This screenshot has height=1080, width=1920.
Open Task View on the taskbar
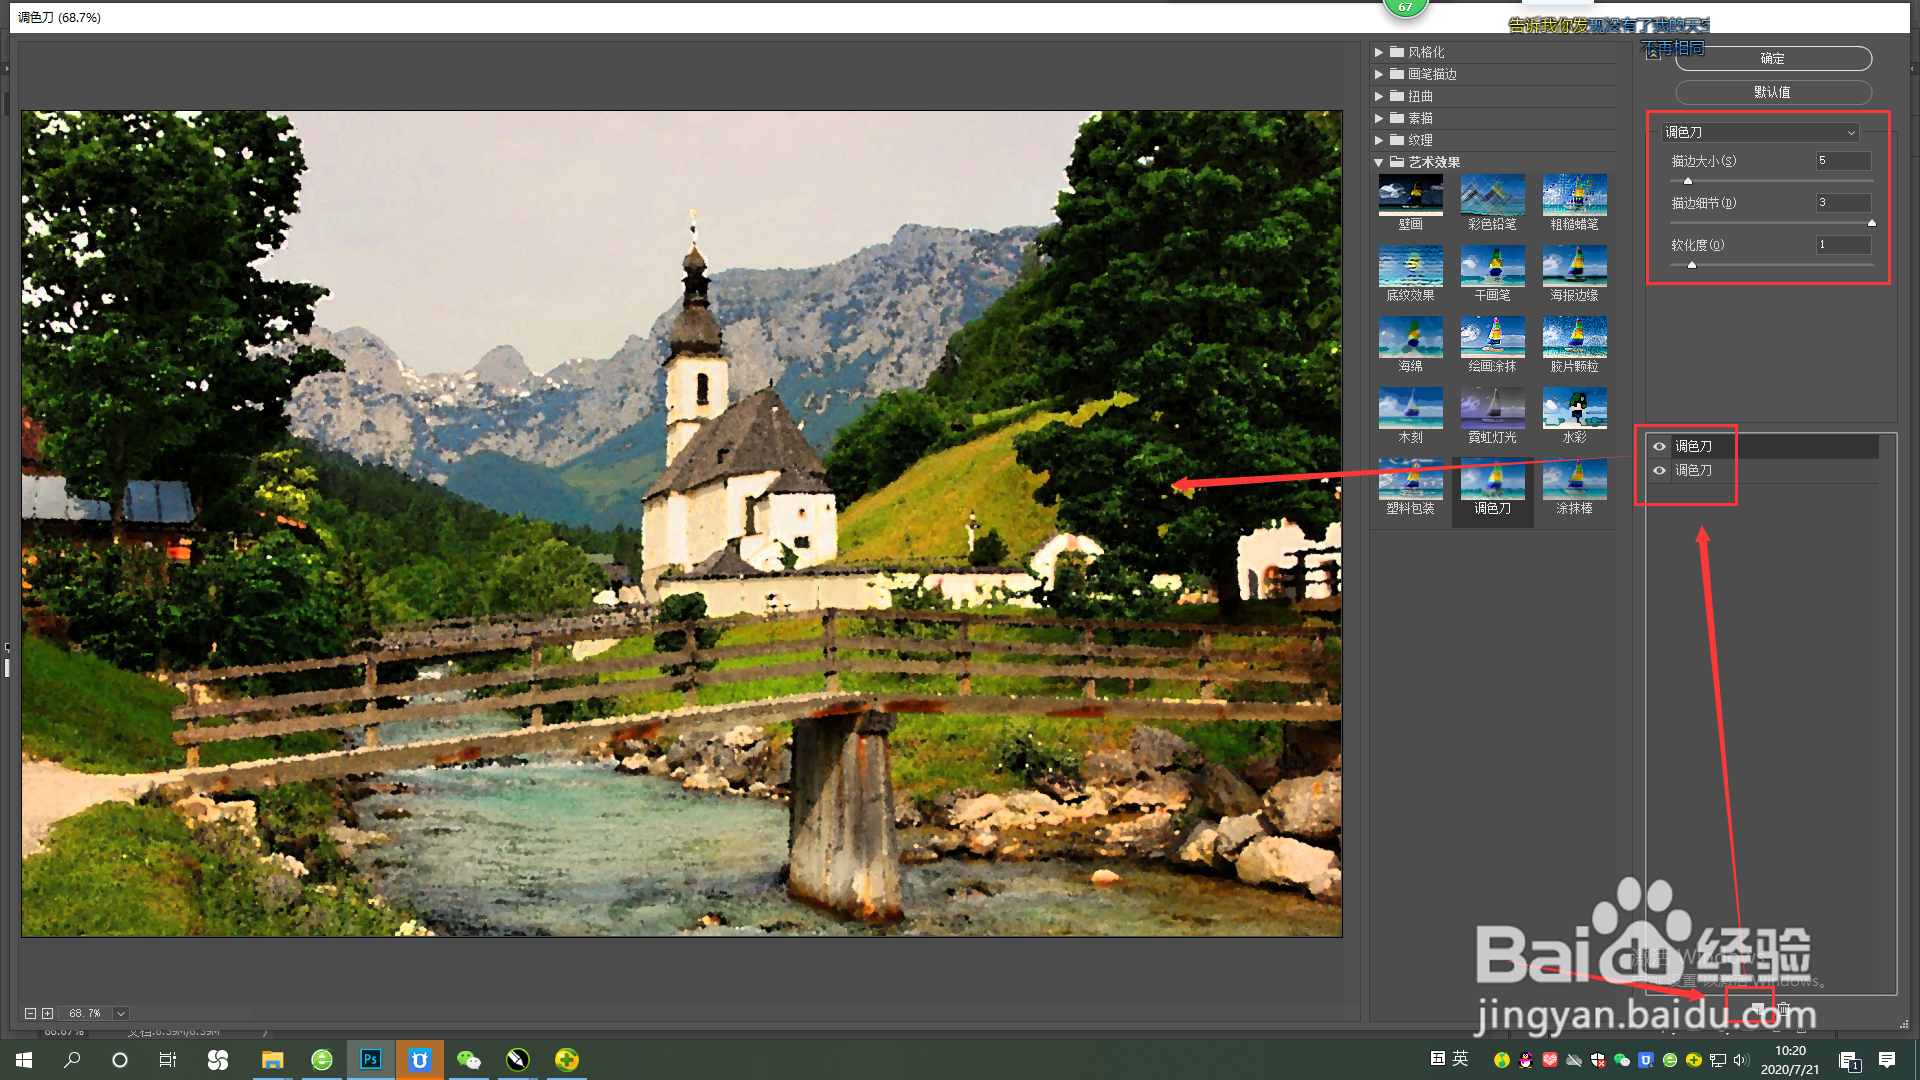tap(168, 1060)
